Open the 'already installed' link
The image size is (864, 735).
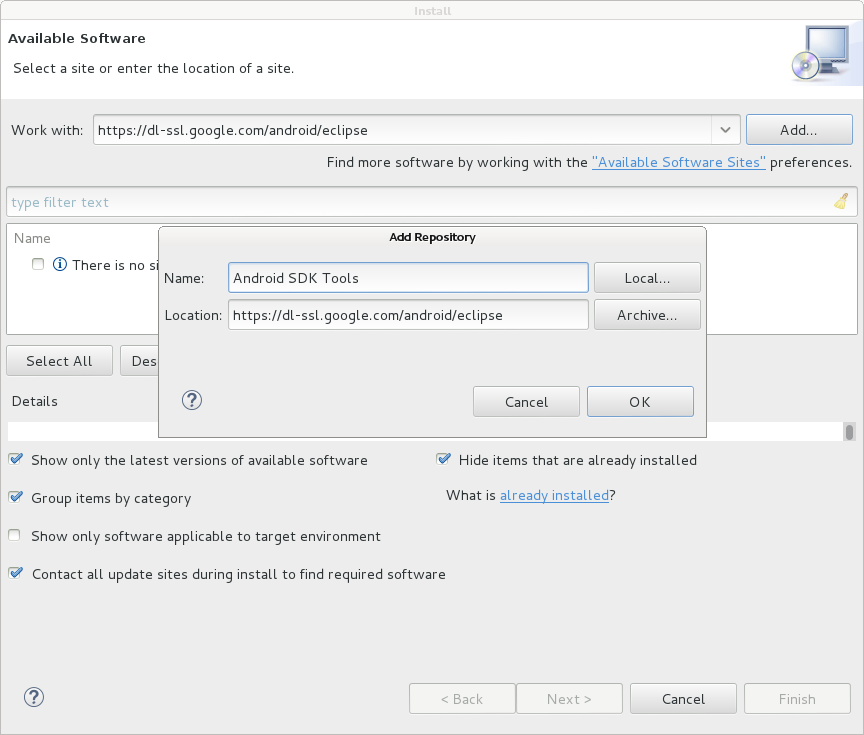pos(554,495)
